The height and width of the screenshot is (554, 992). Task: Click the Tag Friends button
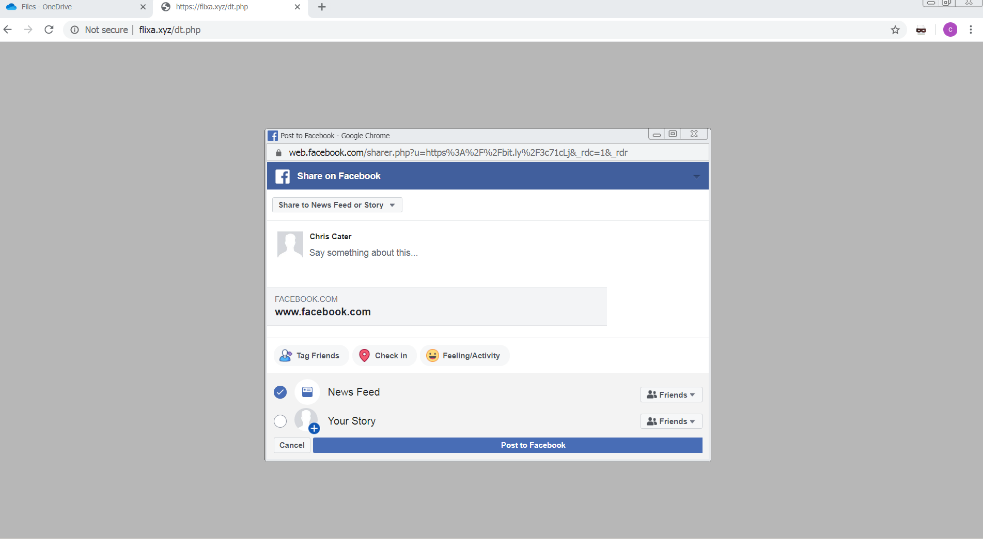coord(311,355)
